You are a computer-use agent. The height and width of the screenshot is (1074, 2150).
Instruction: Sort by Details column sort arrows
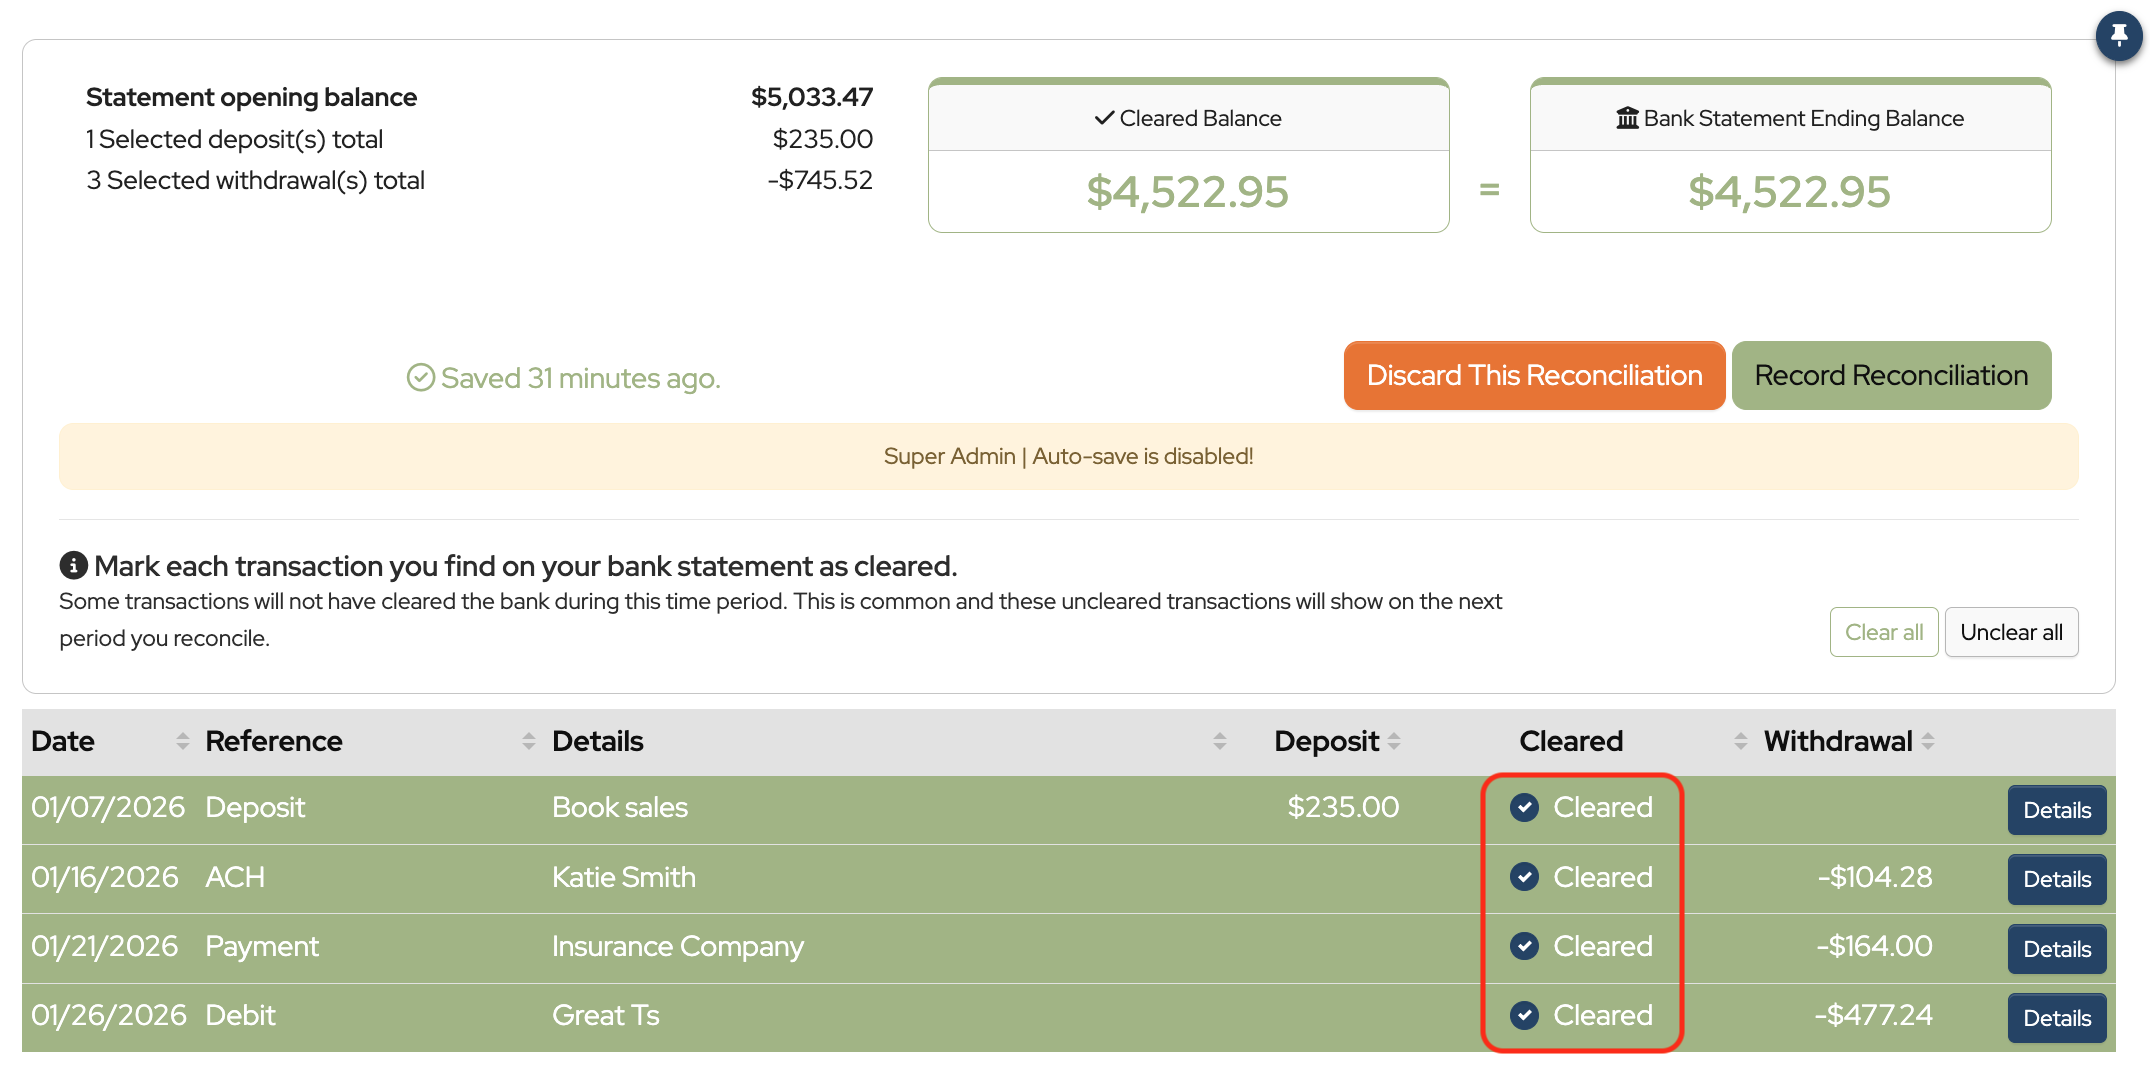point(1219,741)
